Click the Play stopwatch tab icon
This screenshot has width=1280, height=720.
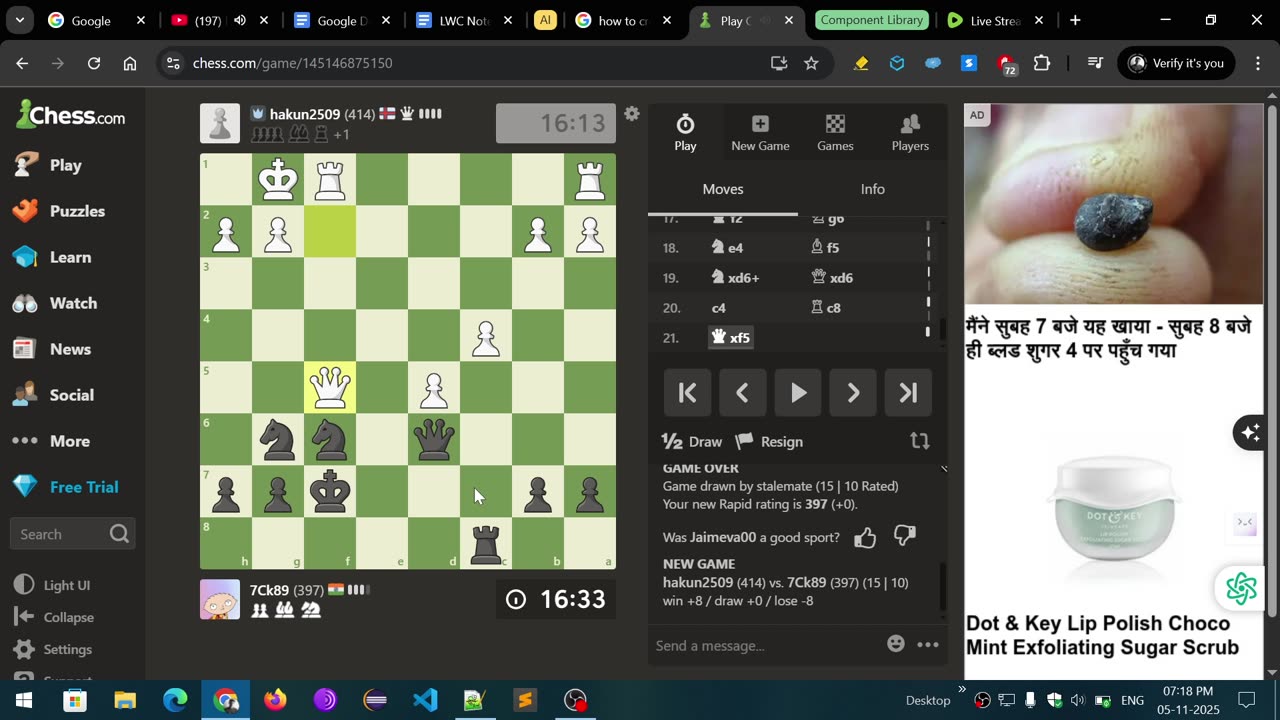pyautogui.click(x=685, y=124)
